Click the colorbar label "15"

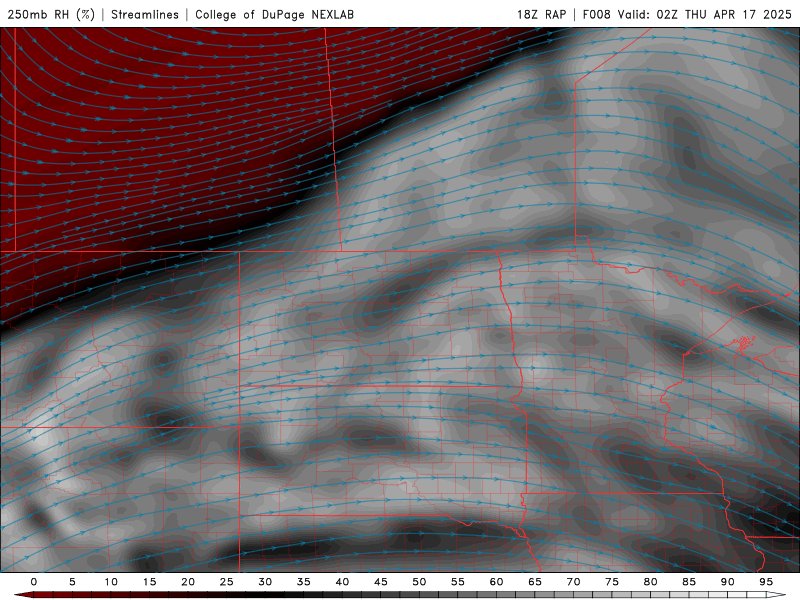click(x=149, y=582)
